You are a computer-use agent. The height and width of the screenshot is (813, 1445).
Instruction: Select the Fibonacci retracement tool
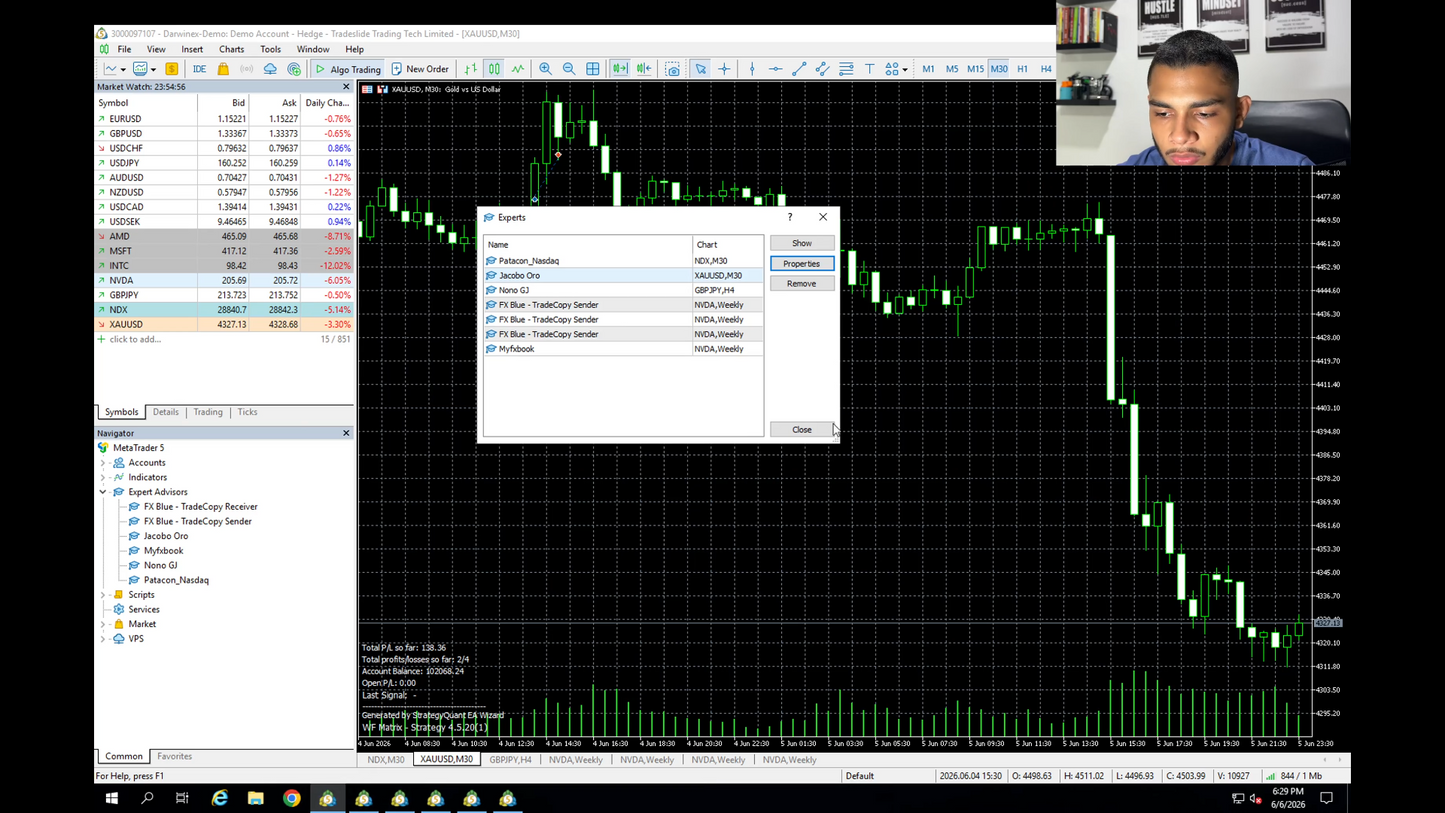[846, 69]
